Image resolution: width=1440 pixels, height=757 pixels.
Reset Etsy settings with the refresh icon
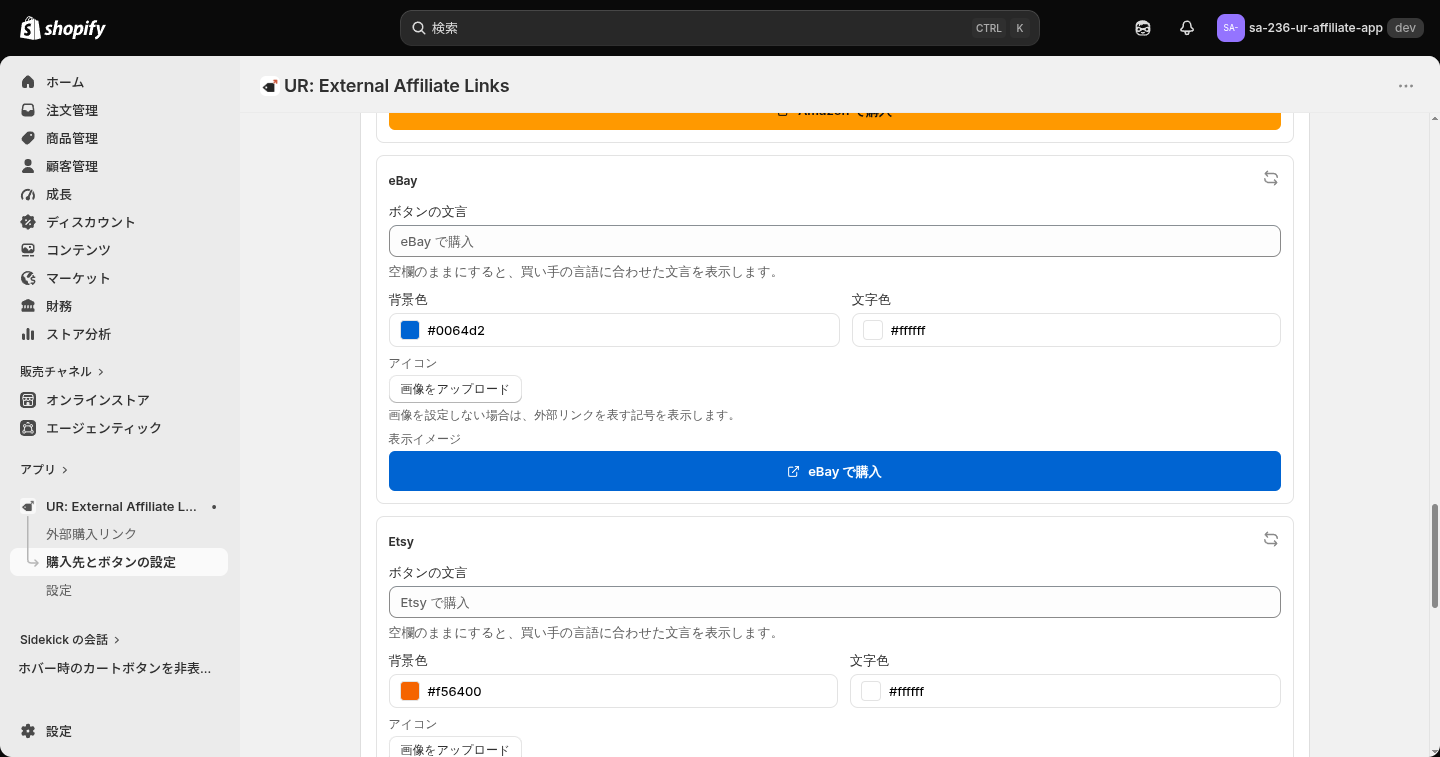tap(1271, 539)
